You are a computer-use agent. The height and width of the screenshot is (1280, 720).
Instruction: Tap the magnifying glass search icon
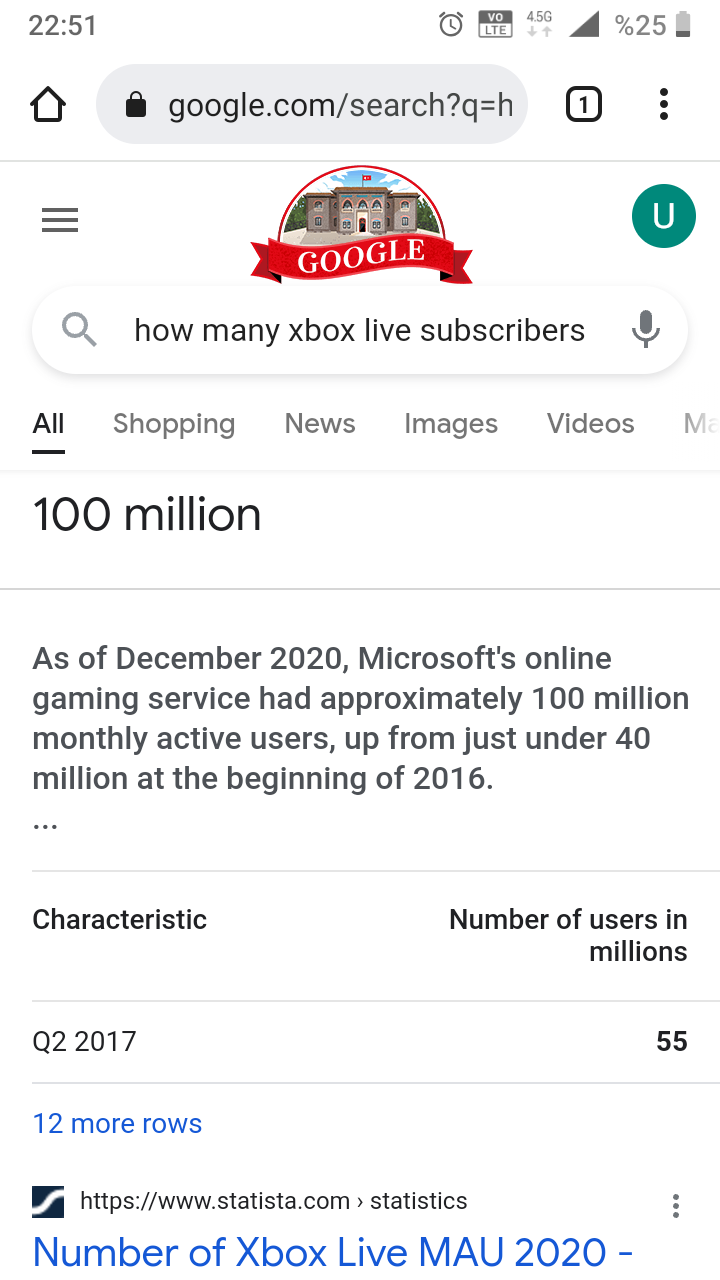[x=80, y=329]
